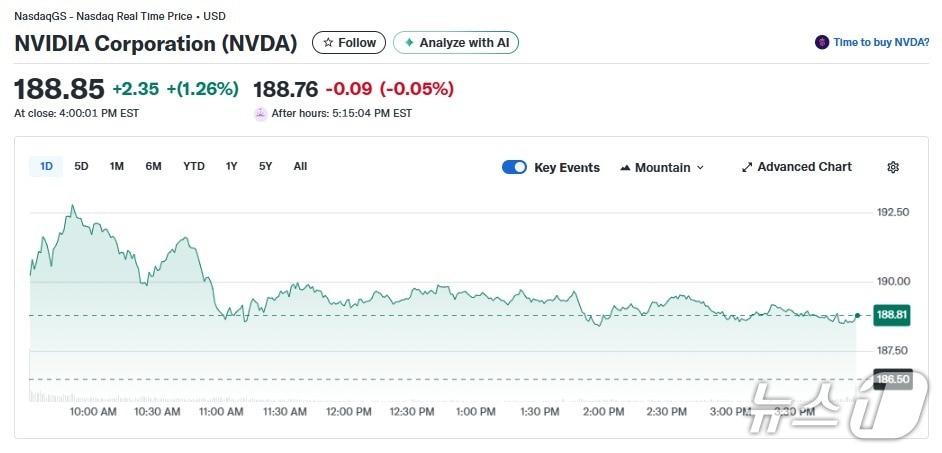
Task: Click the chart settings gear icon
Action: click(893, 167)
